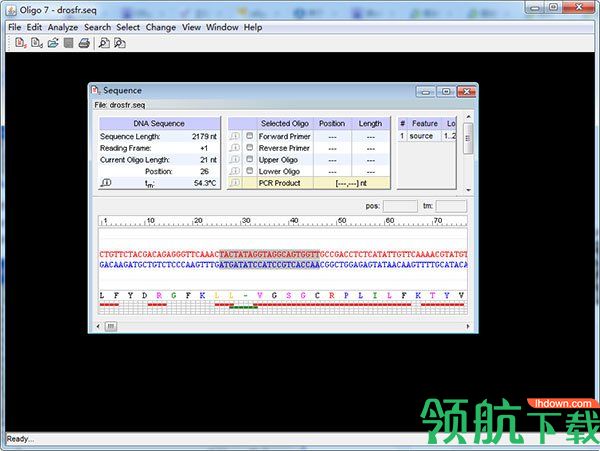Open the Window menu
Viewport: 600px width, 451px height.
(222, 27)
